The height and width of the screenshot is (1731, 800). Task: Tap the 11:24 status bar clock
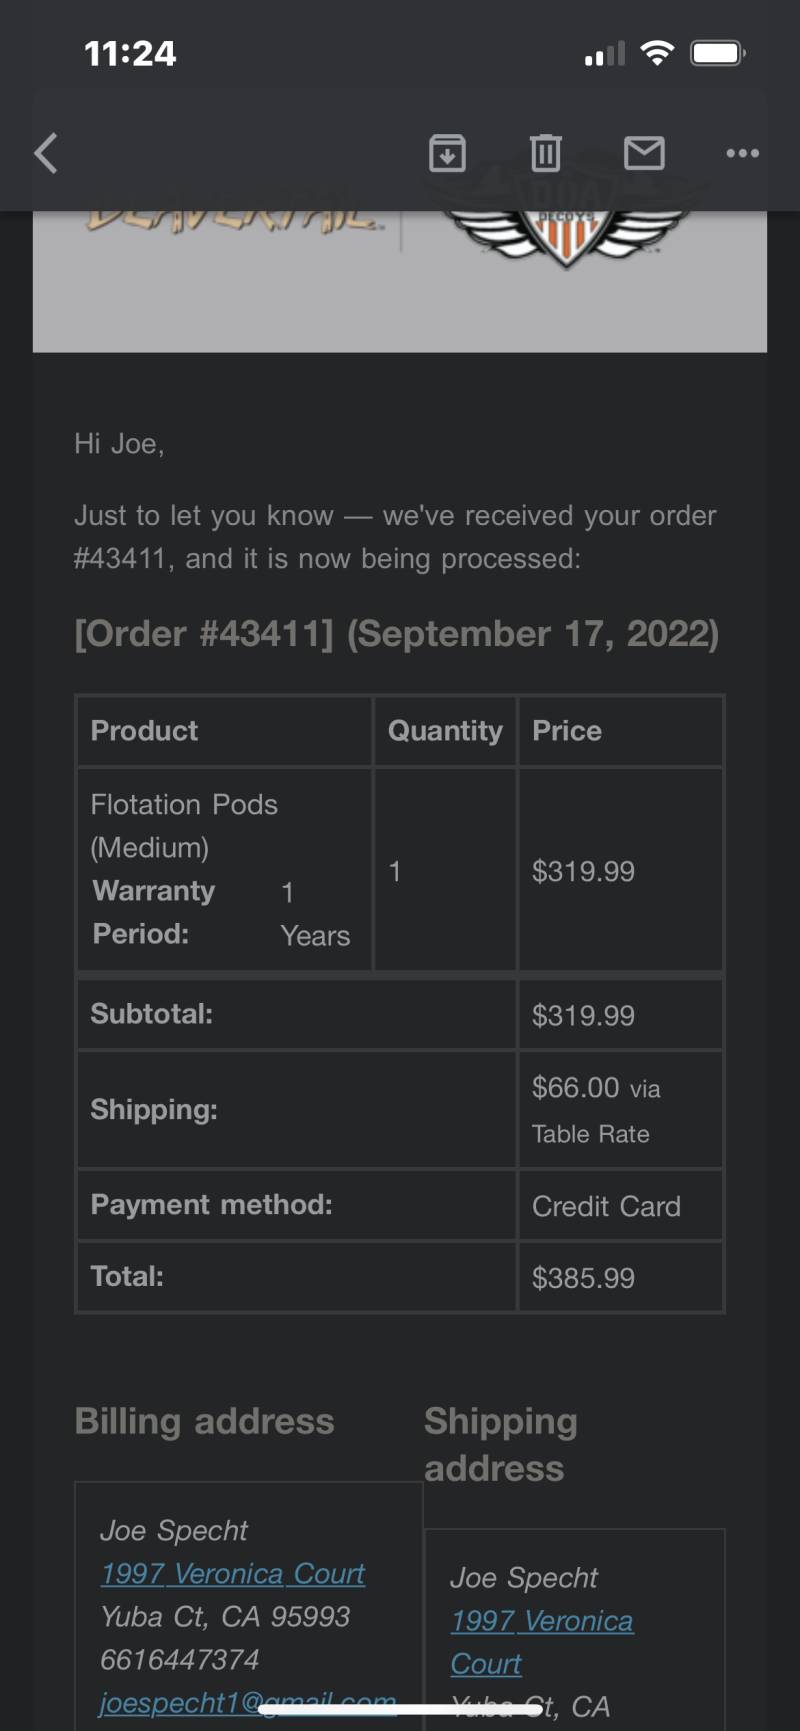pos(130,53)
